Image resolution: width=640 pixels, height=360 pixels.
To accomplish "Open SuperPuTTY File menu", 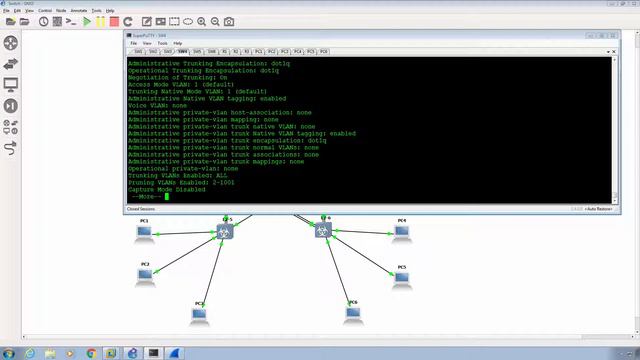I will (x=133, y=43).
